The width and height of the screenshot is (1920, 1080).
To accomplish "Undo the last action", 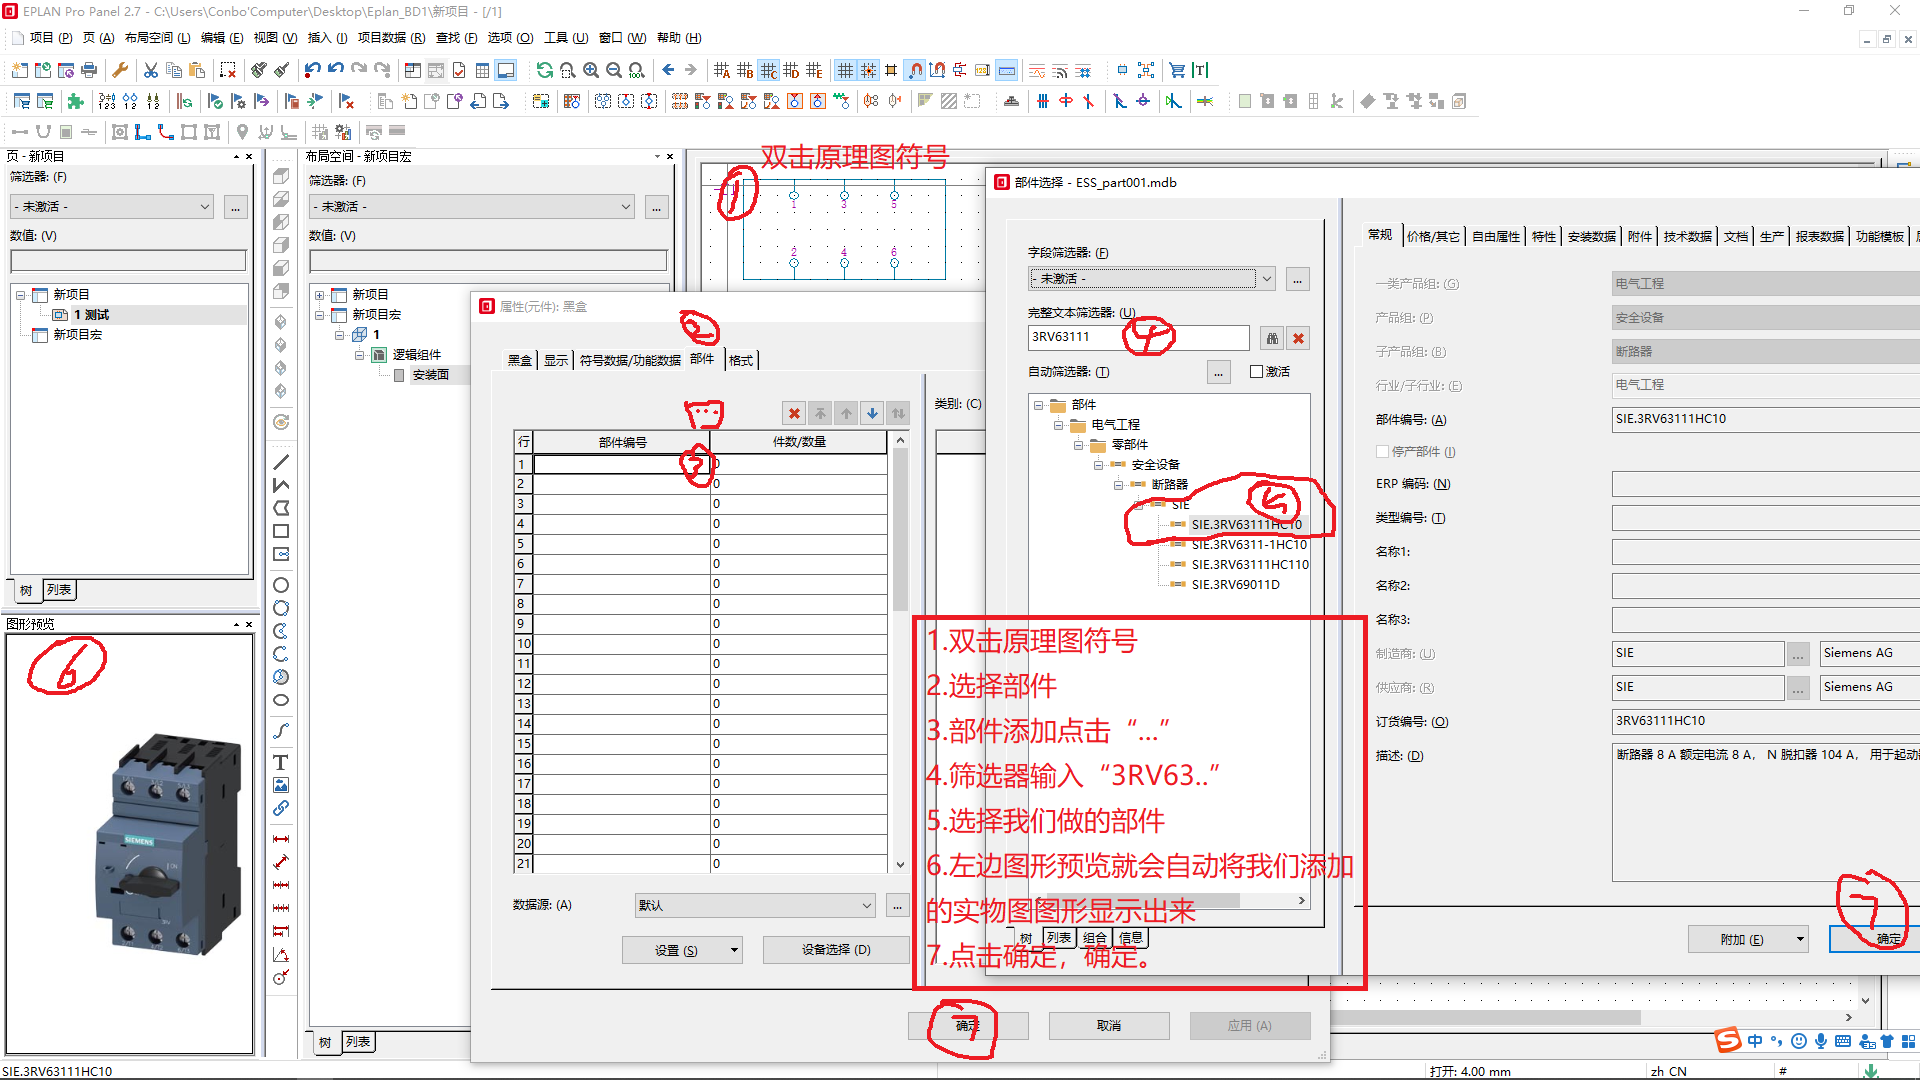I will 311,70.
